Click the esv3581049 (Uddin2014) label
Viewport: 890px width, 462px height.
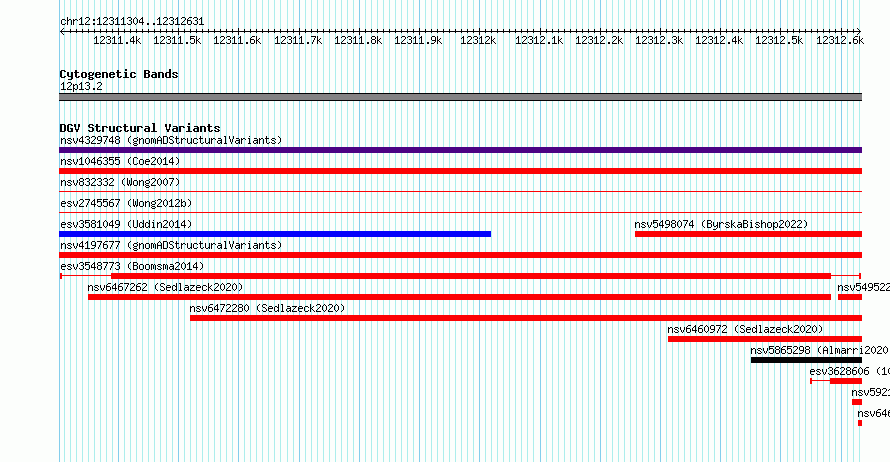[x=126, y=224]
